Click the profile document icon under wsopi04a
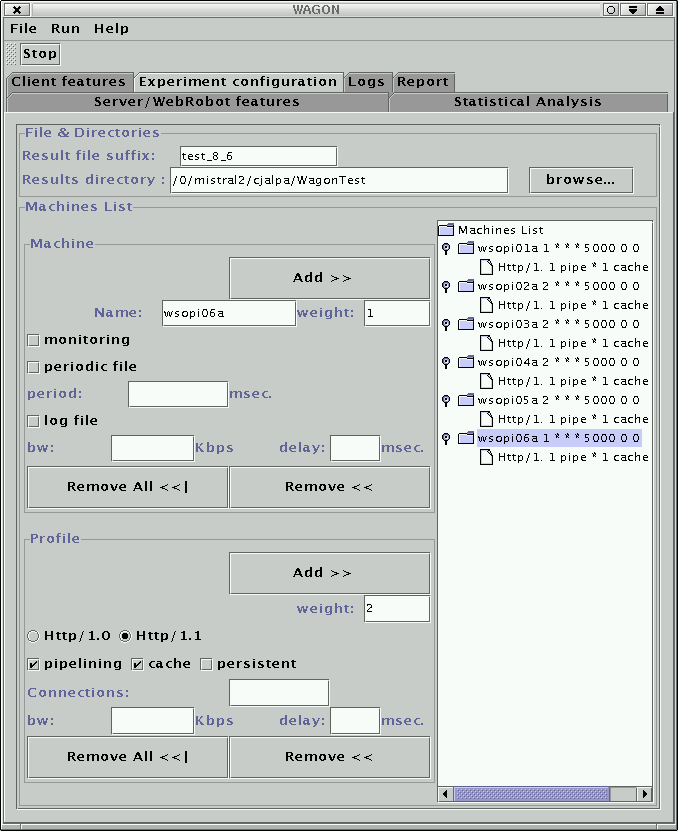Viewport: 678px width, 831px height. (487, 381)
